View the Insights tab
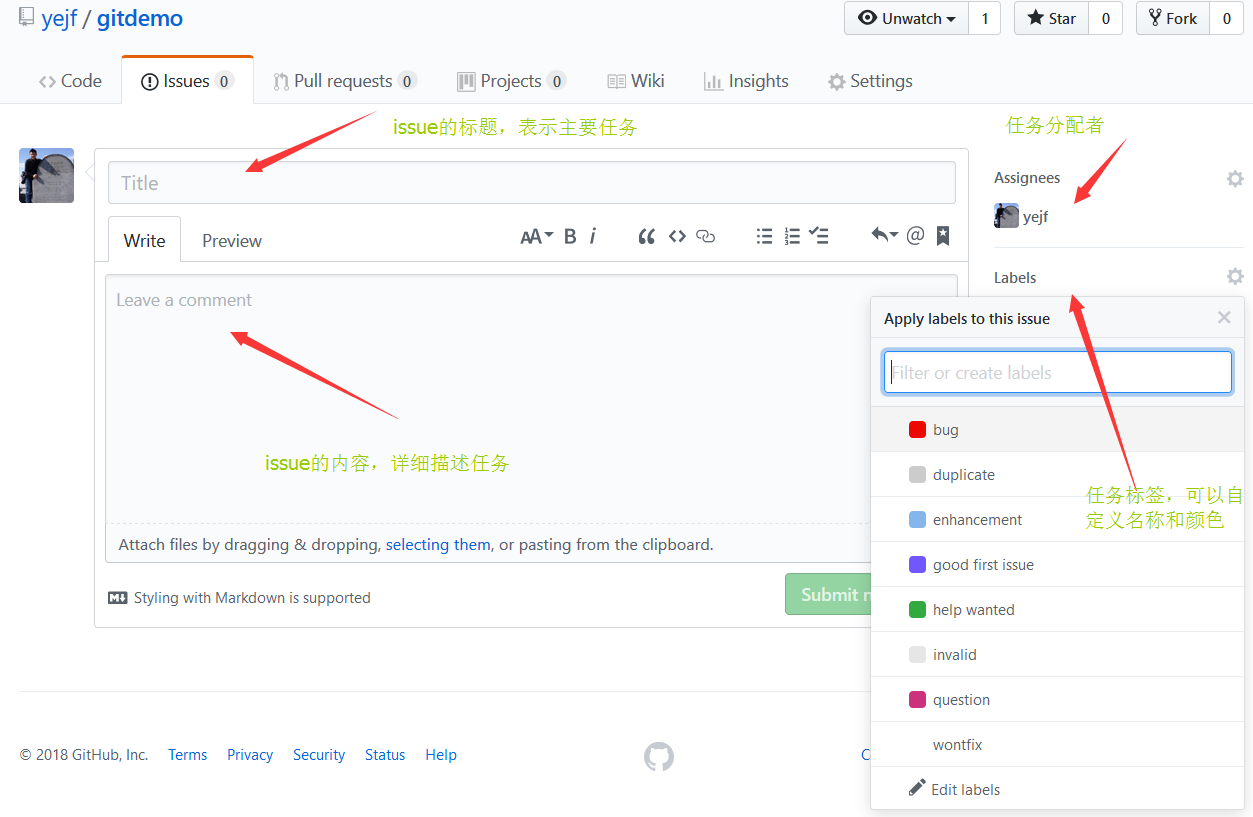 coord(746,81)
